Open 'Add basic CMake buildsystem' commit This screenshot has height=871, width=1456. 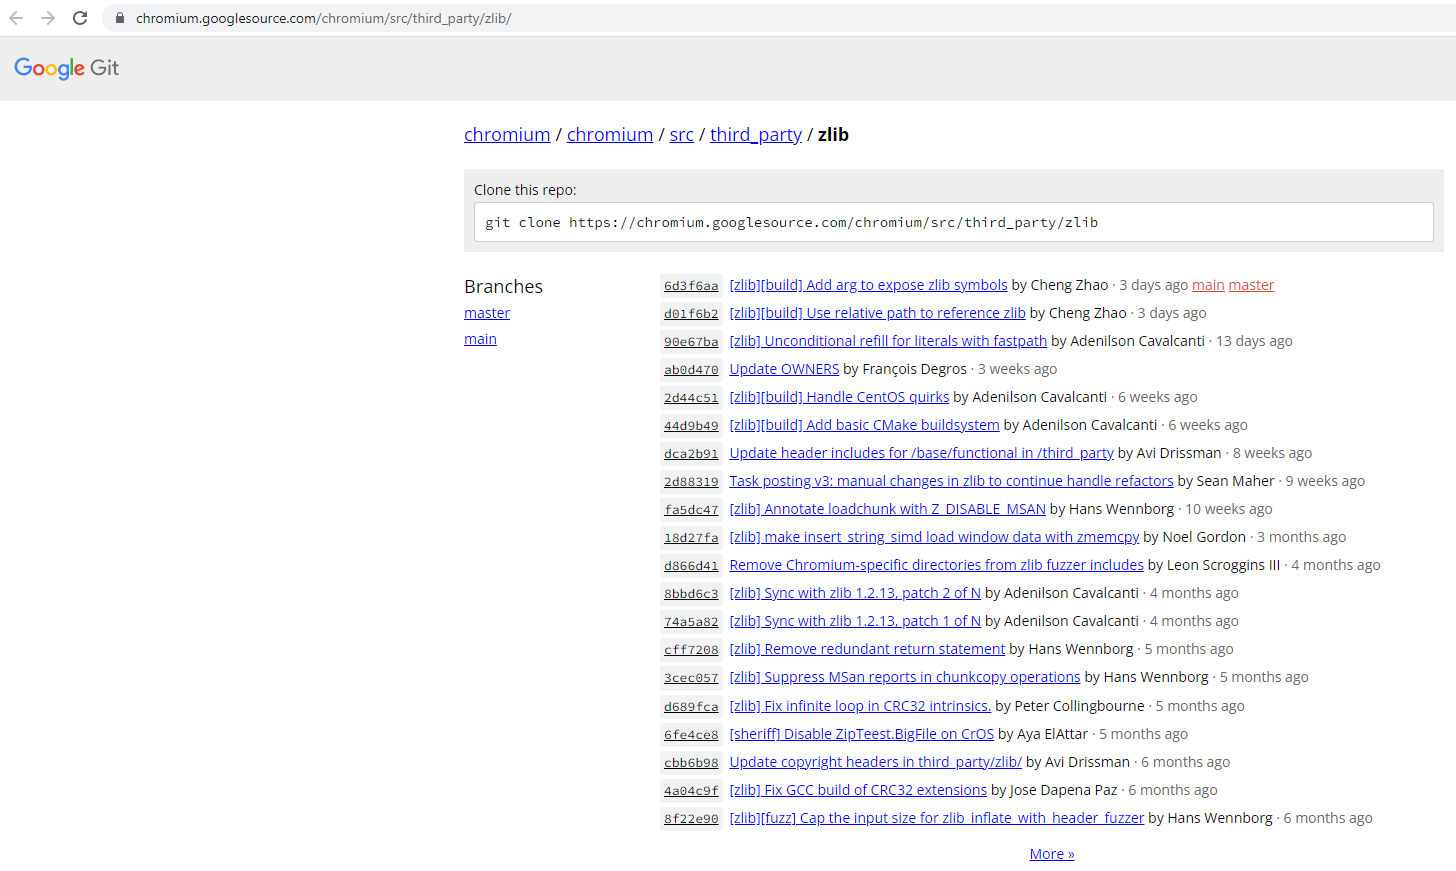click(864, 425)
